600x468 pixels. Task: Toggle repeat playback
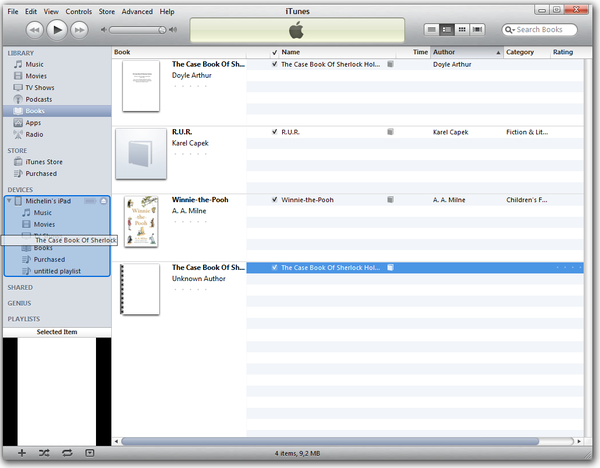[67, 453]
